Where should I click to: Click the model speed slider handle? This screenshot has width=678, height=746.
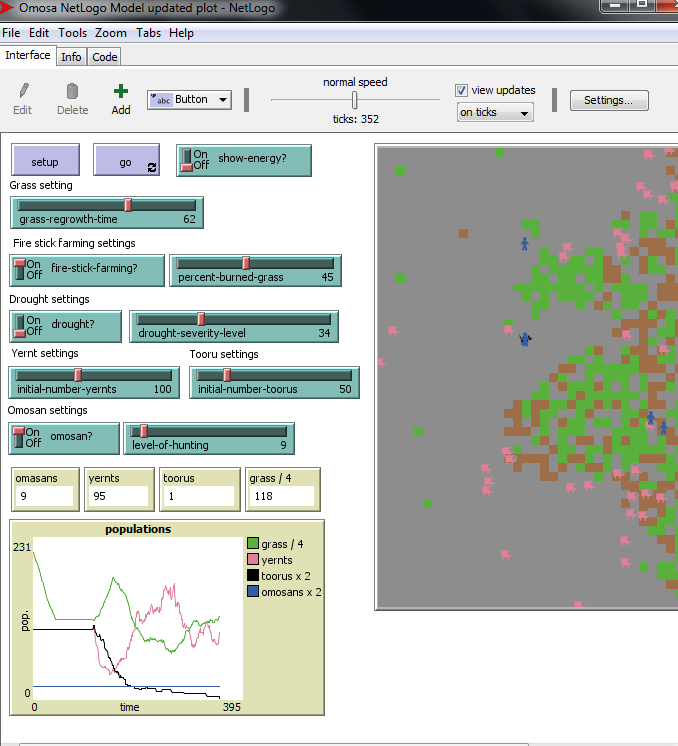pos(354,100)
